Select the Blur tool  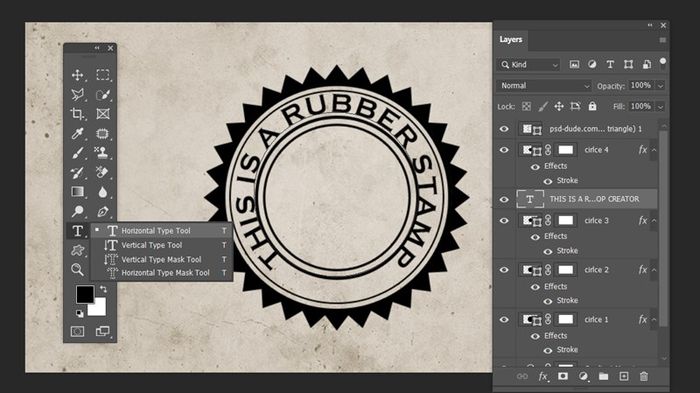[x=103, y=192]
